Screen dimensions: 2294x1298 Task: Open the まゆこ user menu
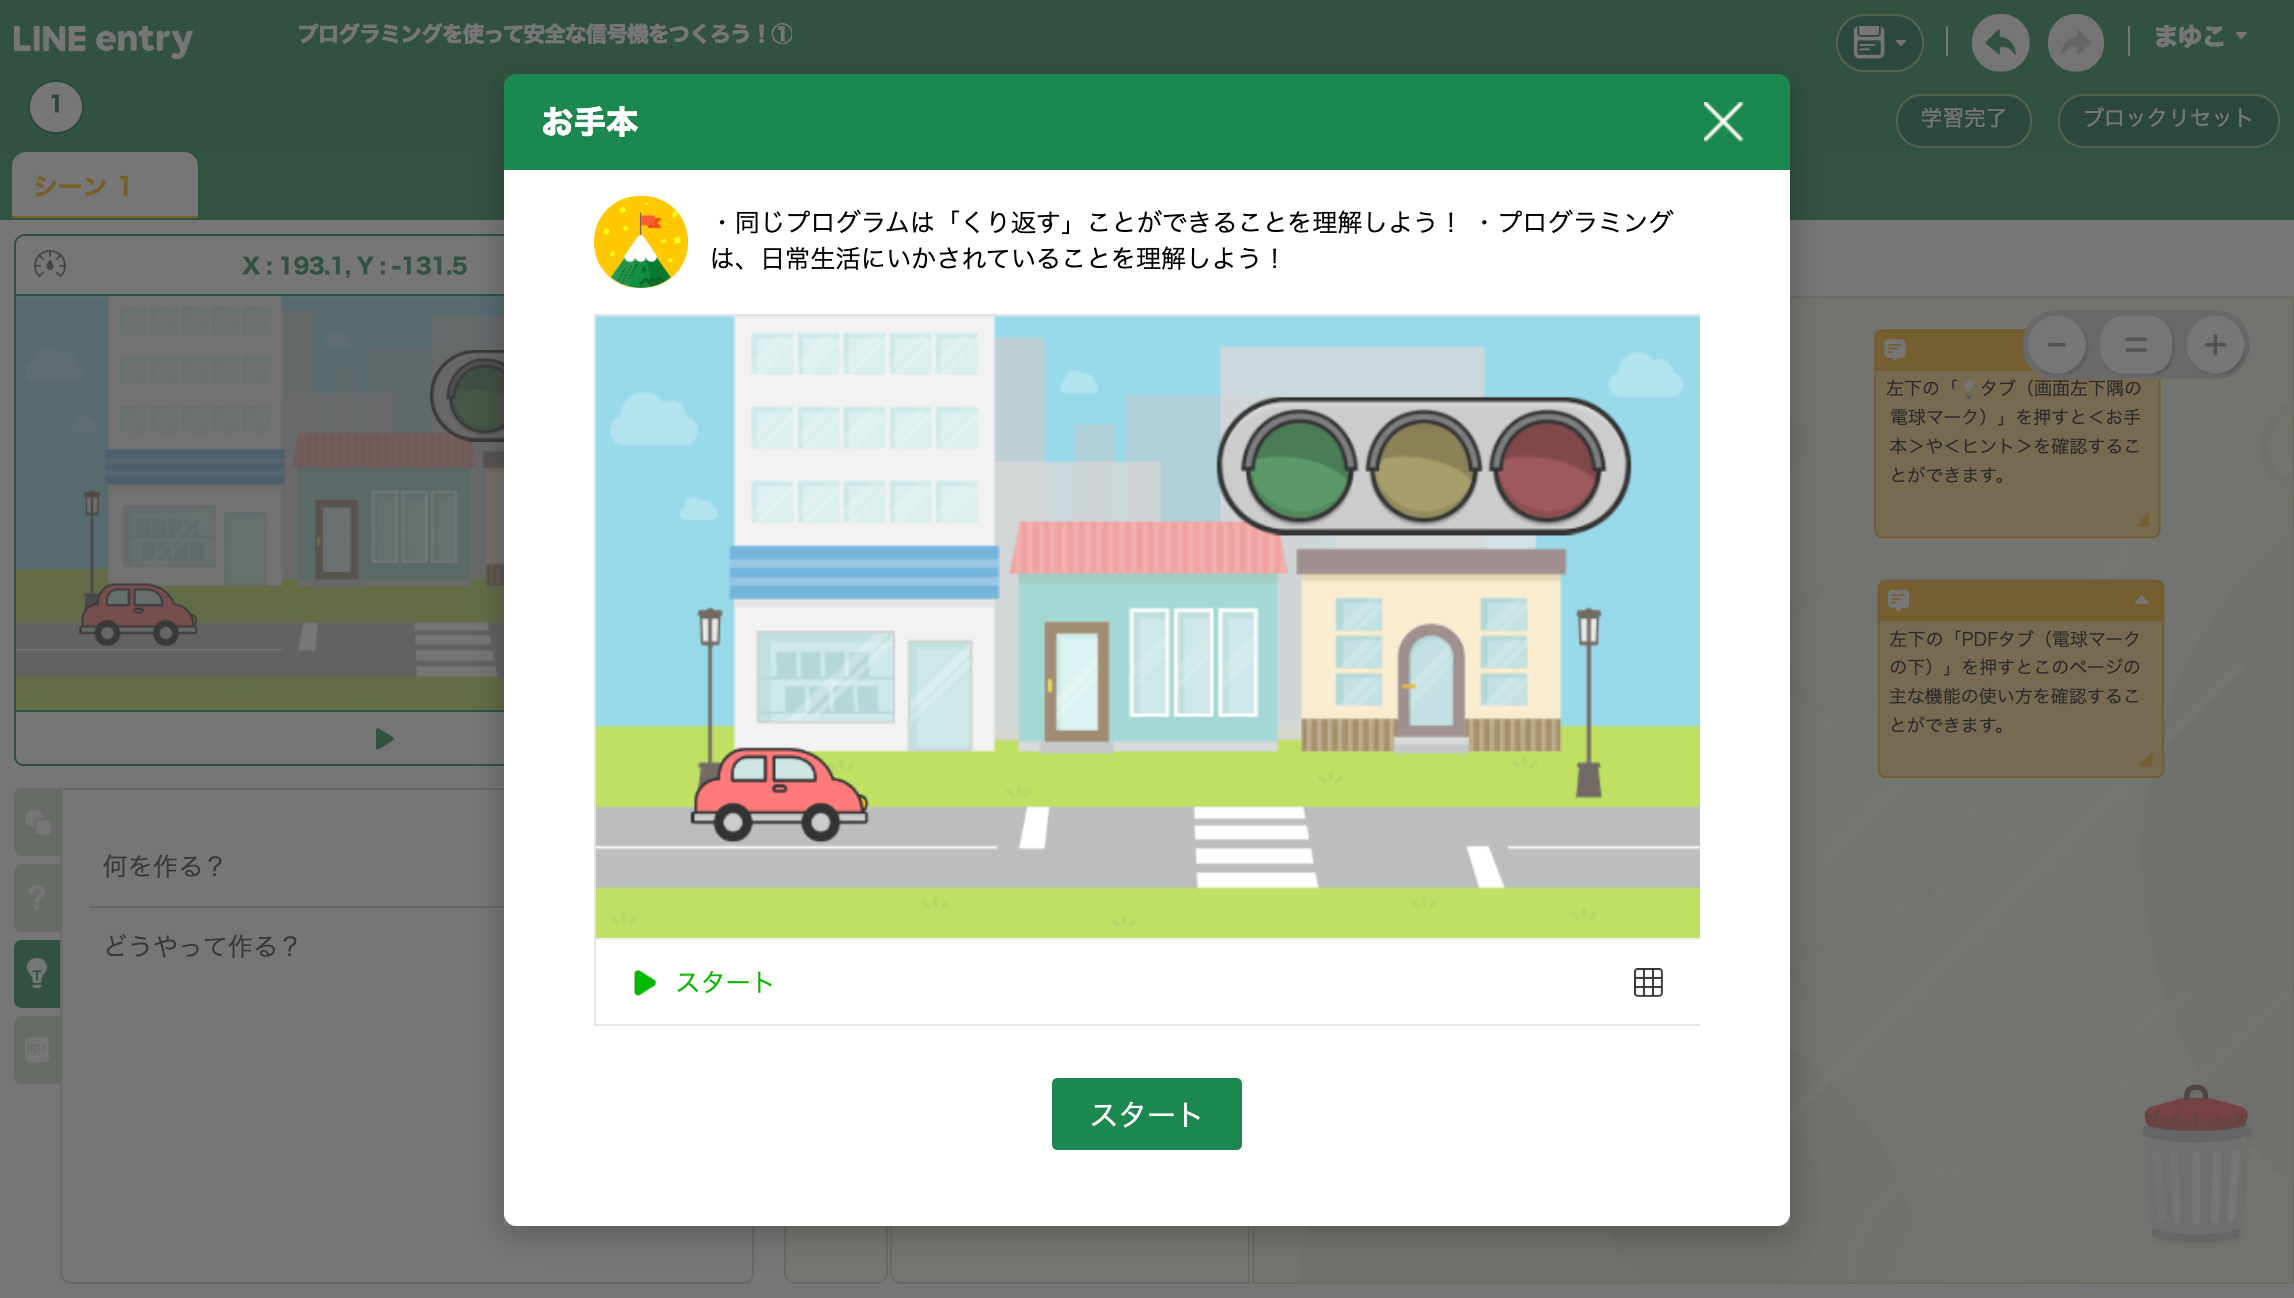pyautogui.click(x=2200, y=37)
